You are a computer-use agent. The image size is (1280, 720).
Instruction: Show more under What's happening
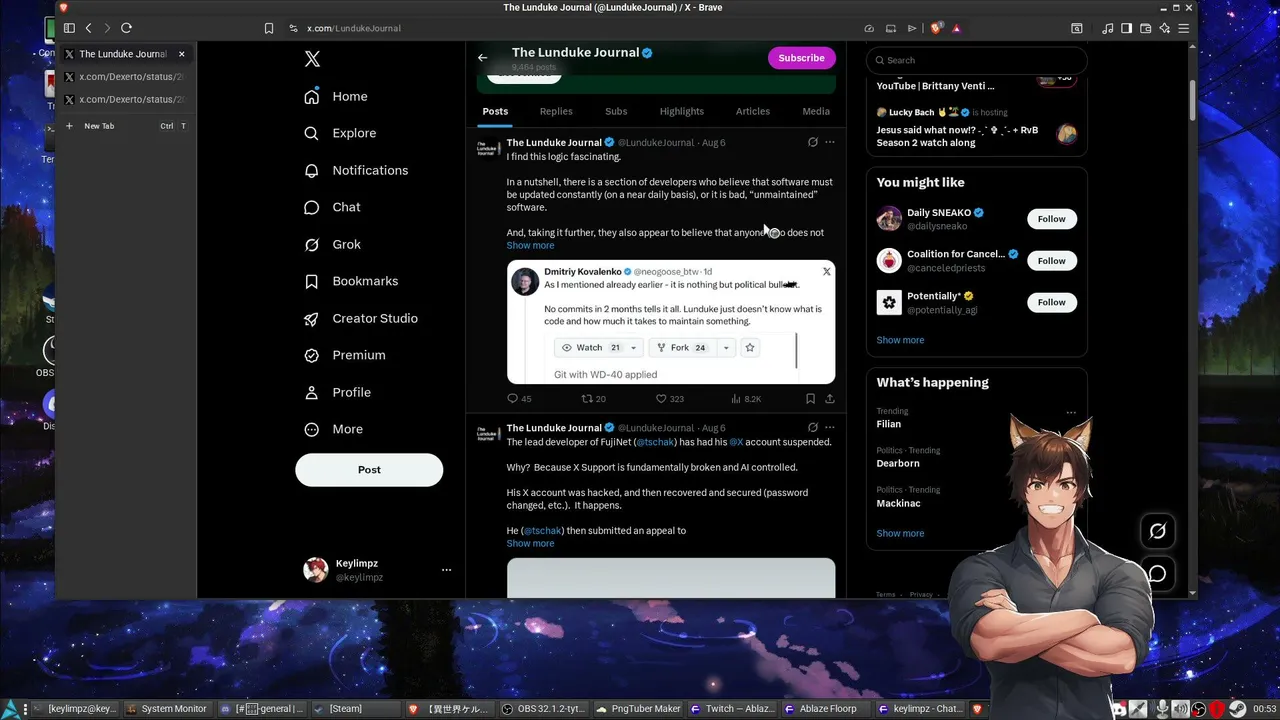(x=900, y=534)
